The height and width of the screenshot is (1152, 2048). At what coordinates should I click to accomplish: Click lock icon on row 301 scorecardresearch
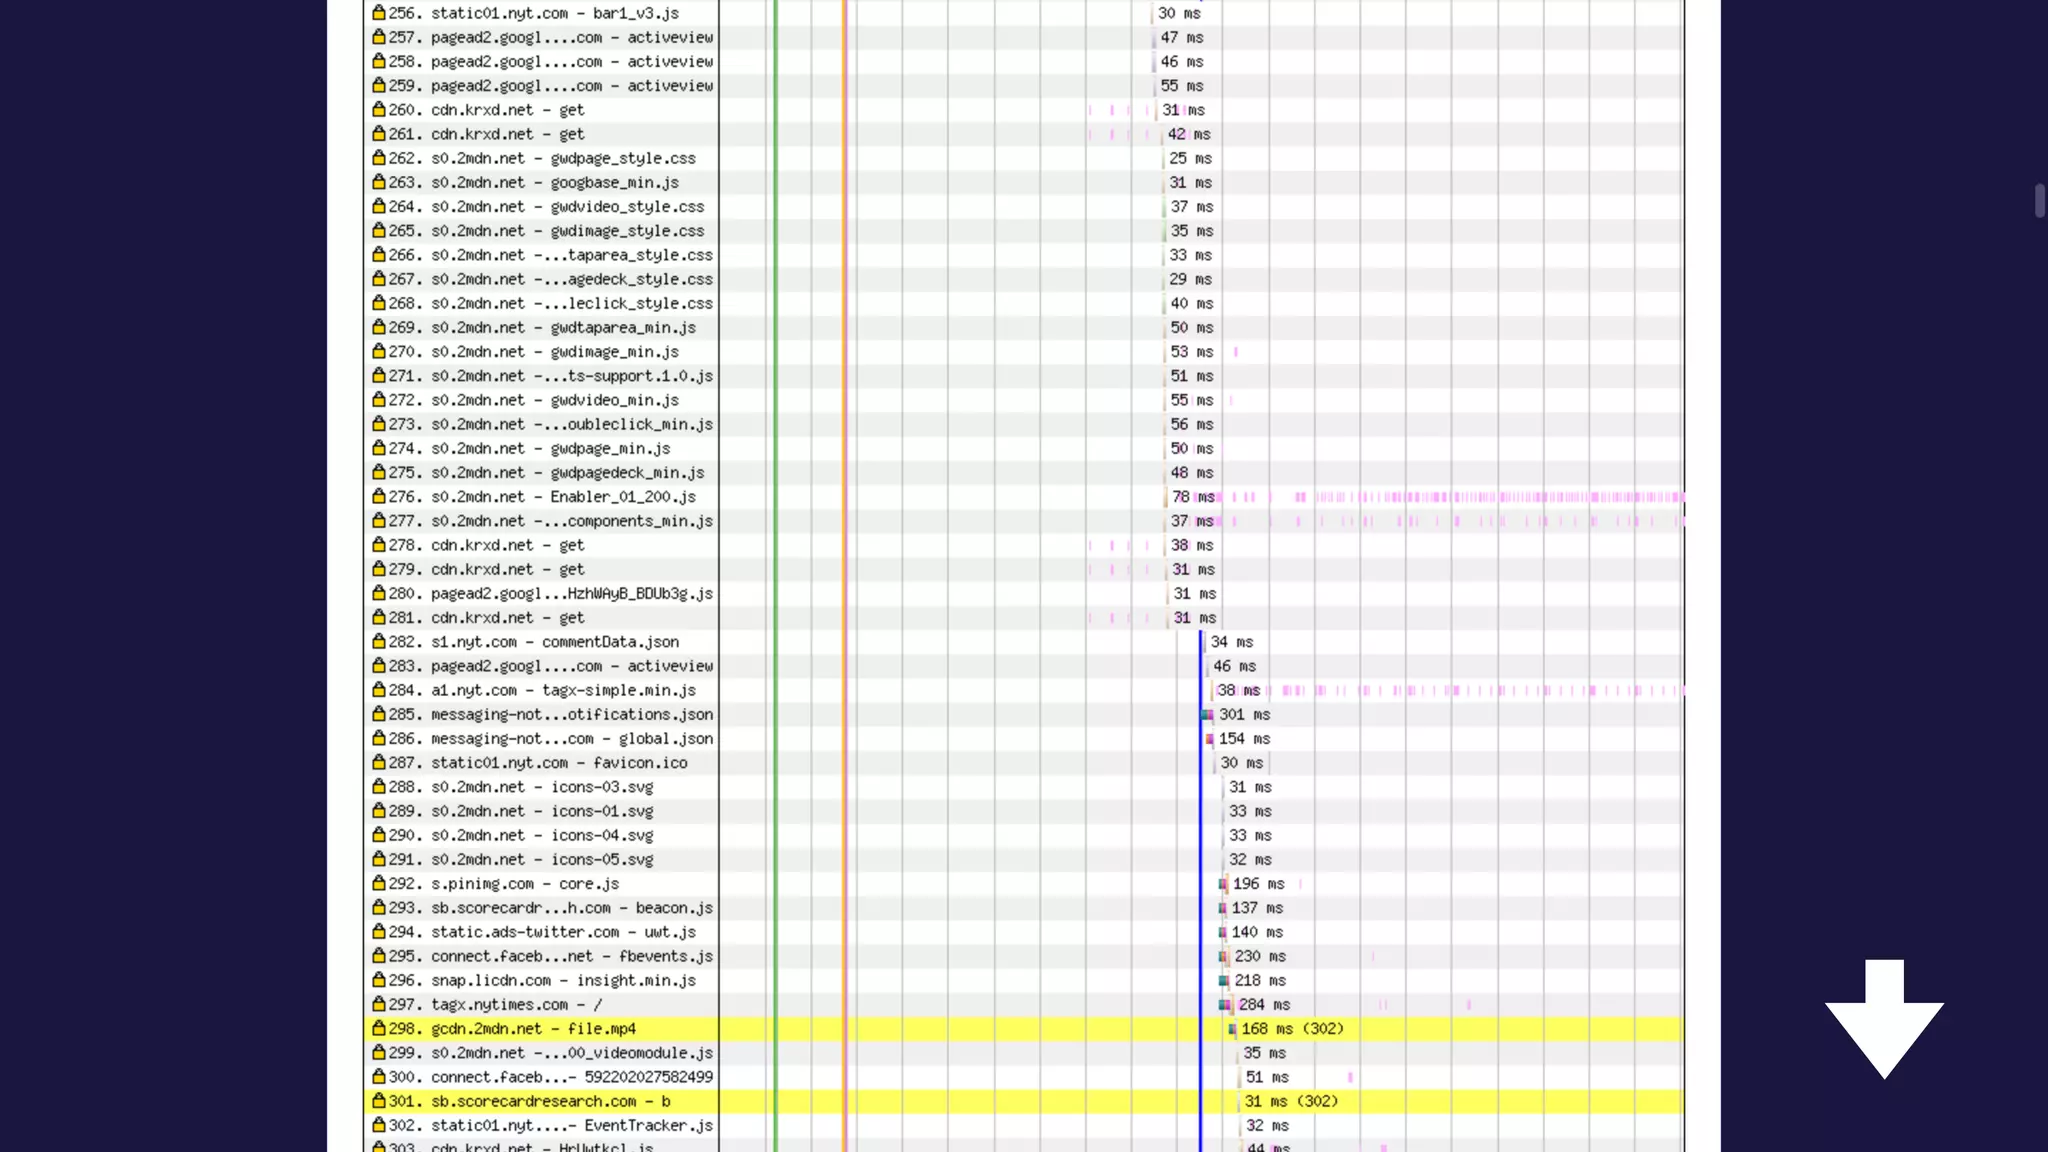[x=378, y=1101]
